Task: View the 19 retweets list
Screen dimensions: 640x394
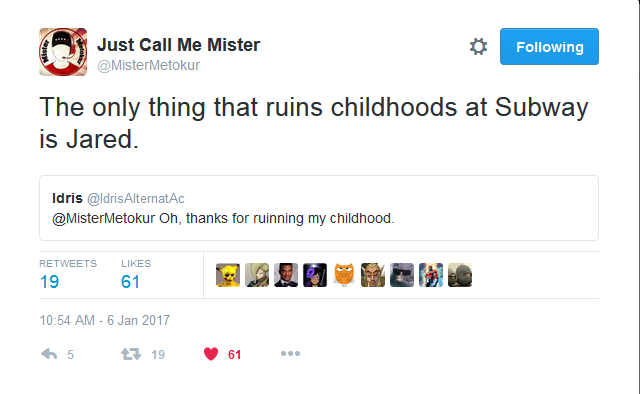Action: pos(68,275)
